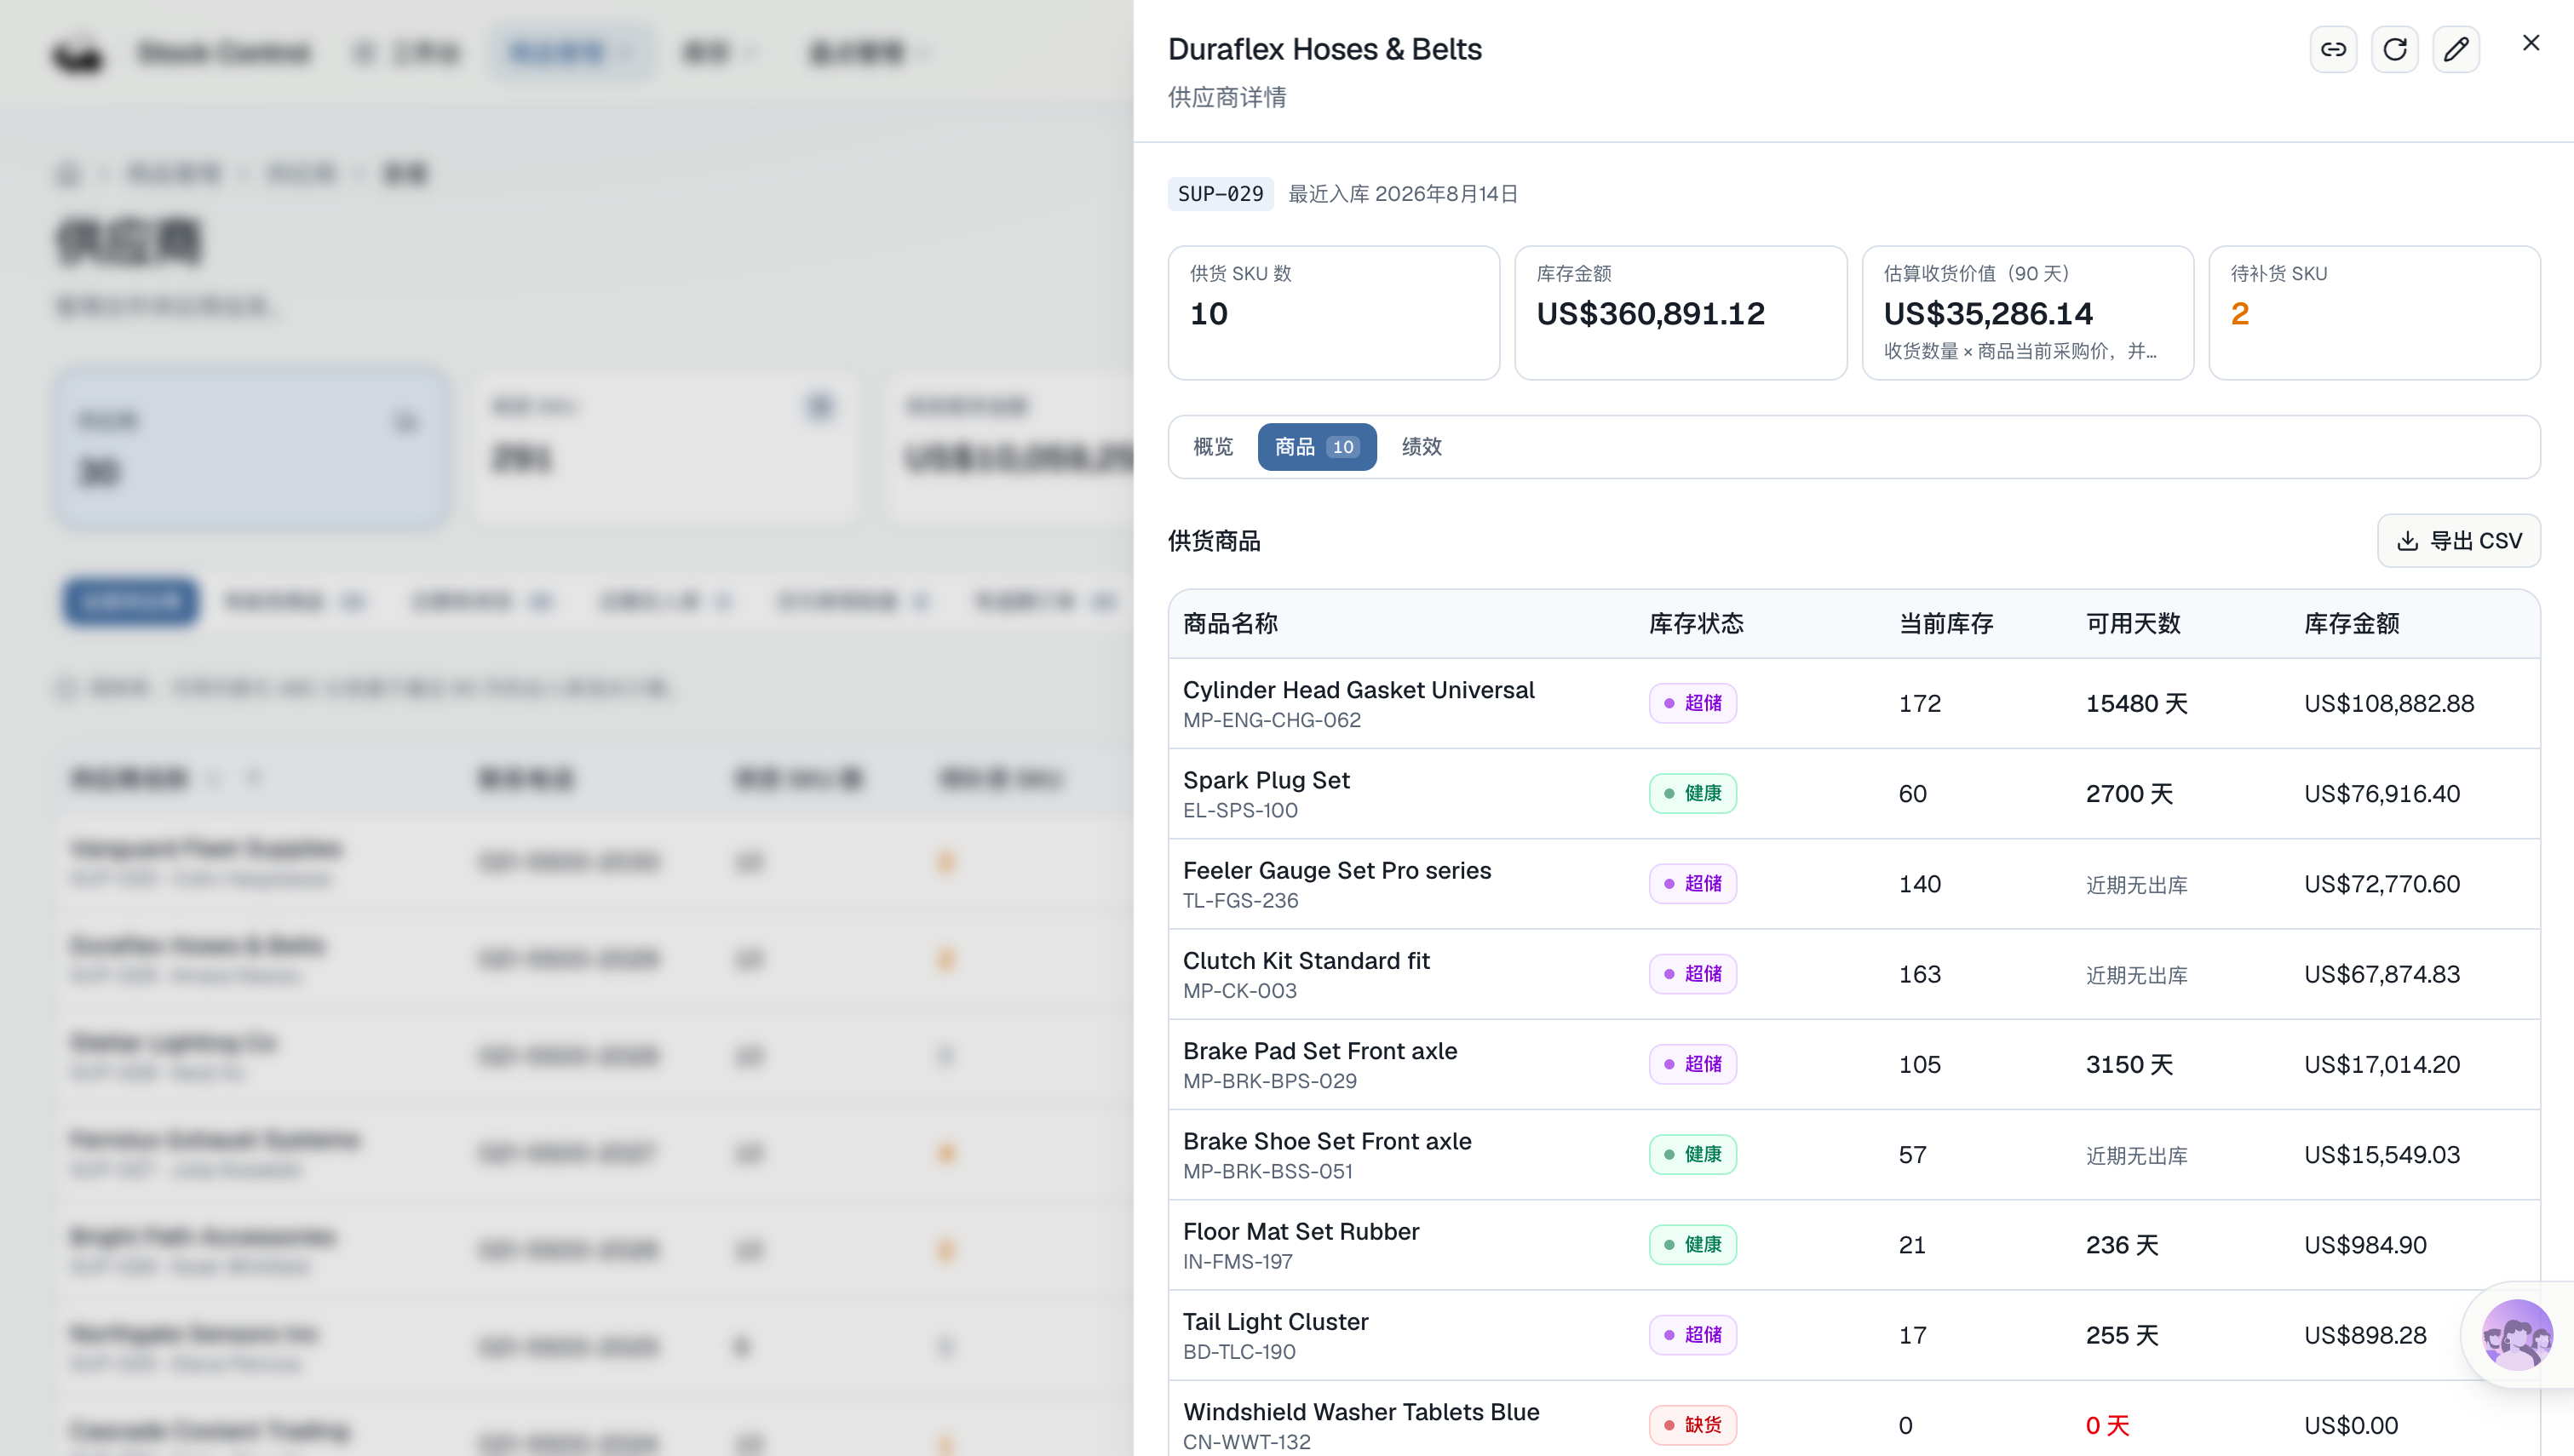Screen dimensions: 2574x1456
Task: Click SKU code MP-ENG-CHG-062
Action: (1272, 720)
